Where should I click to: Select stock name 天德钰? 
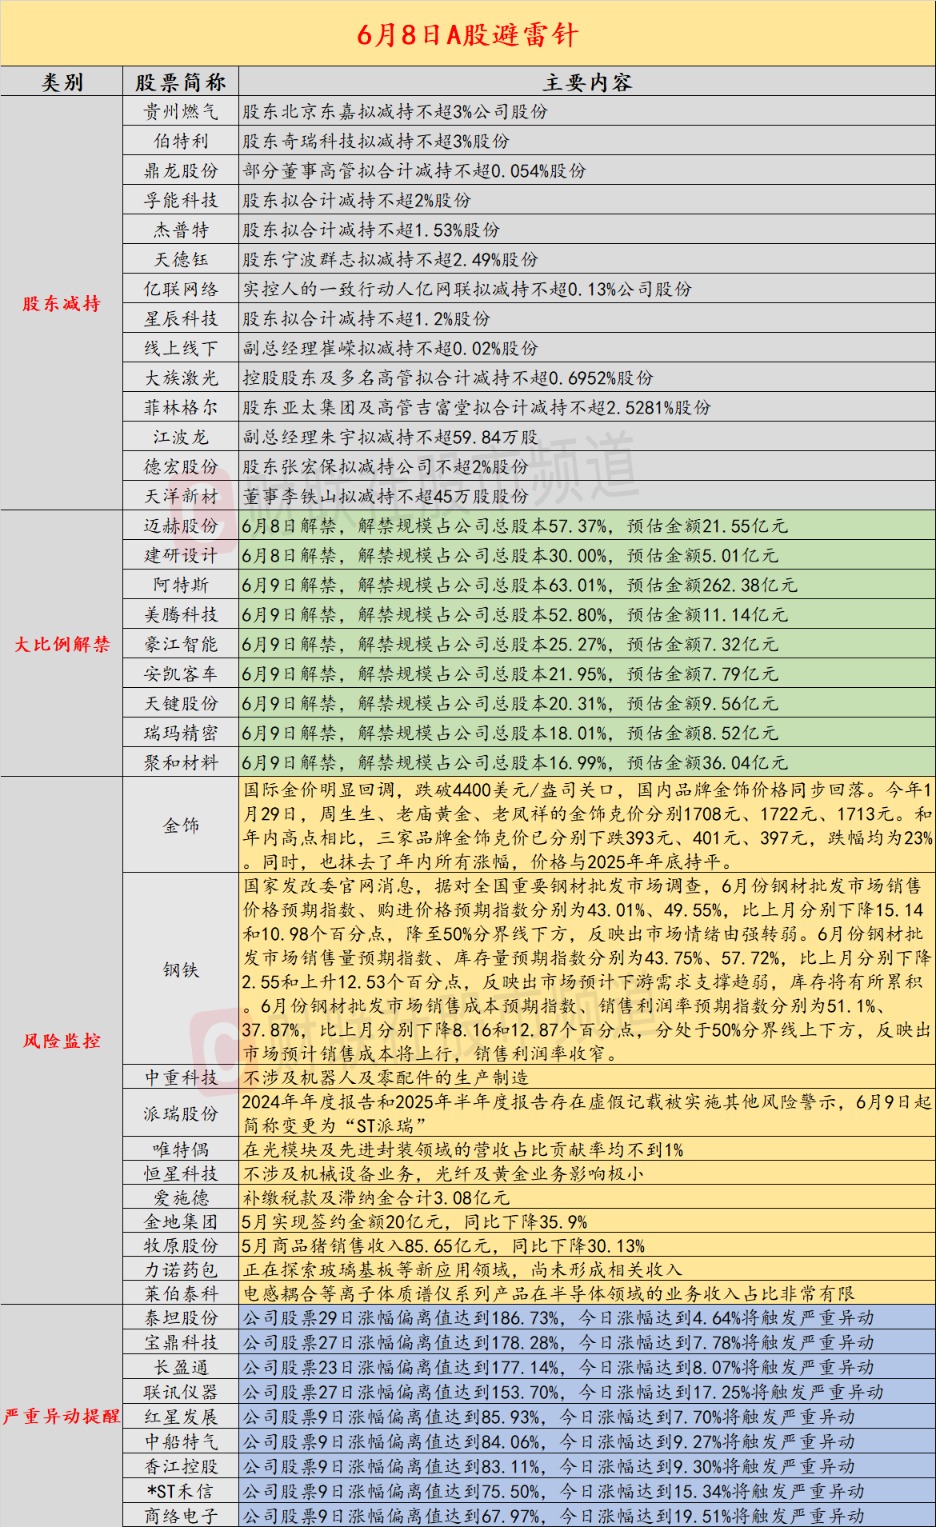(x=181, y=259)
